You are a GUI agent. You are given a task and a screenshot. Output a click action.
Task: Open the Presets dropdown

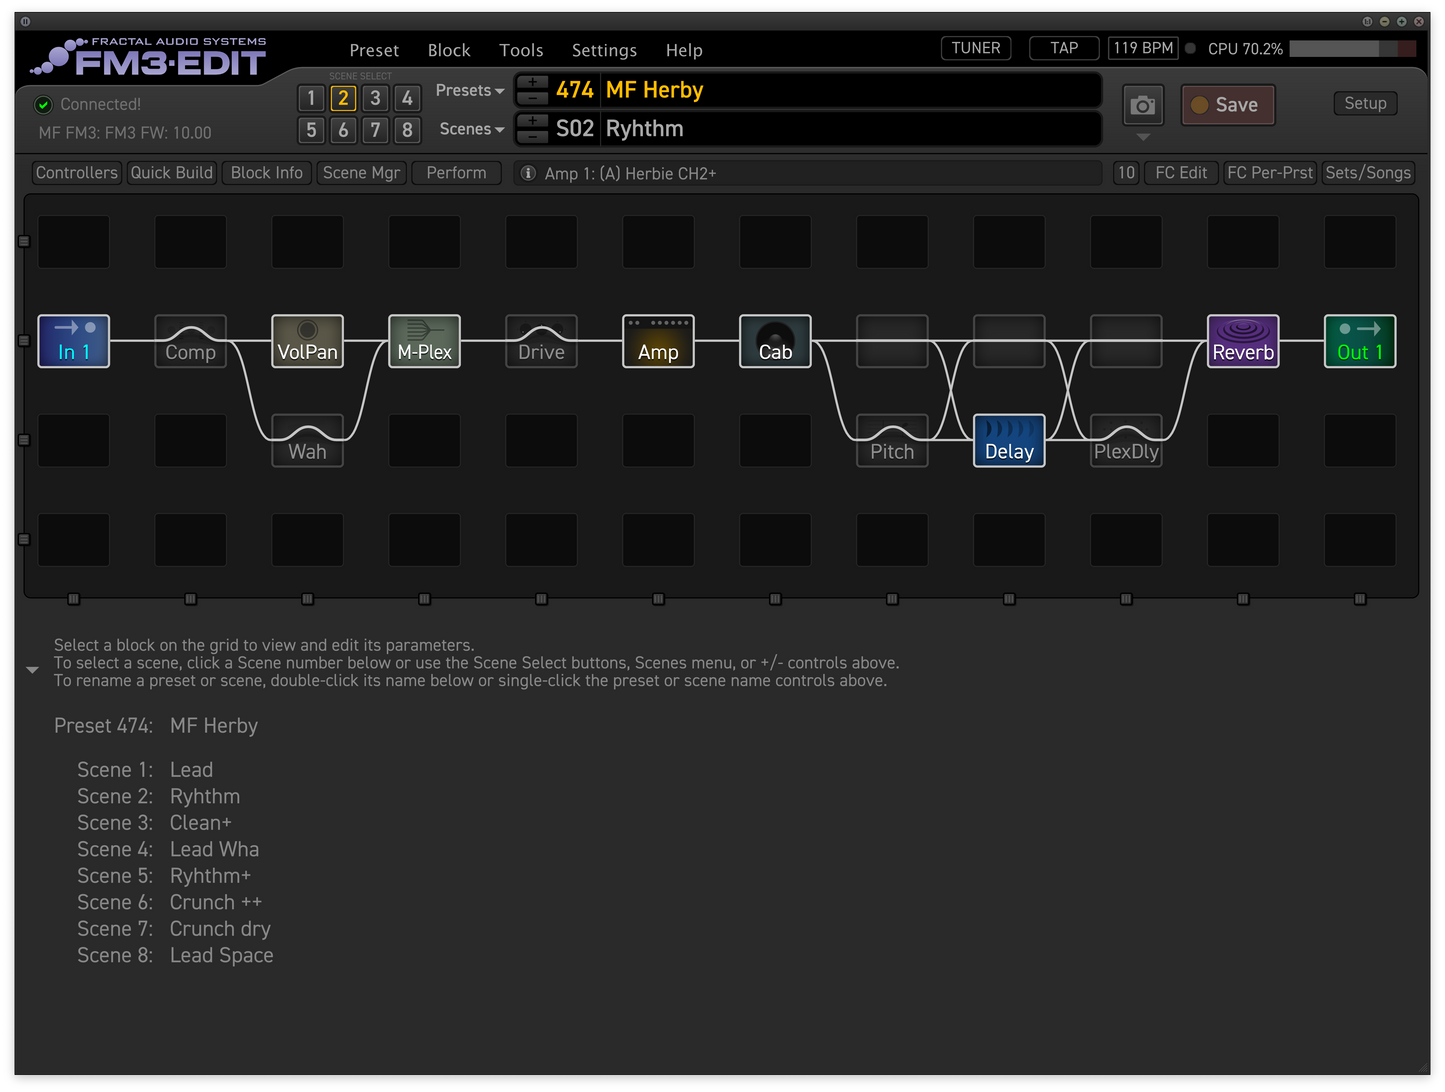468,90
